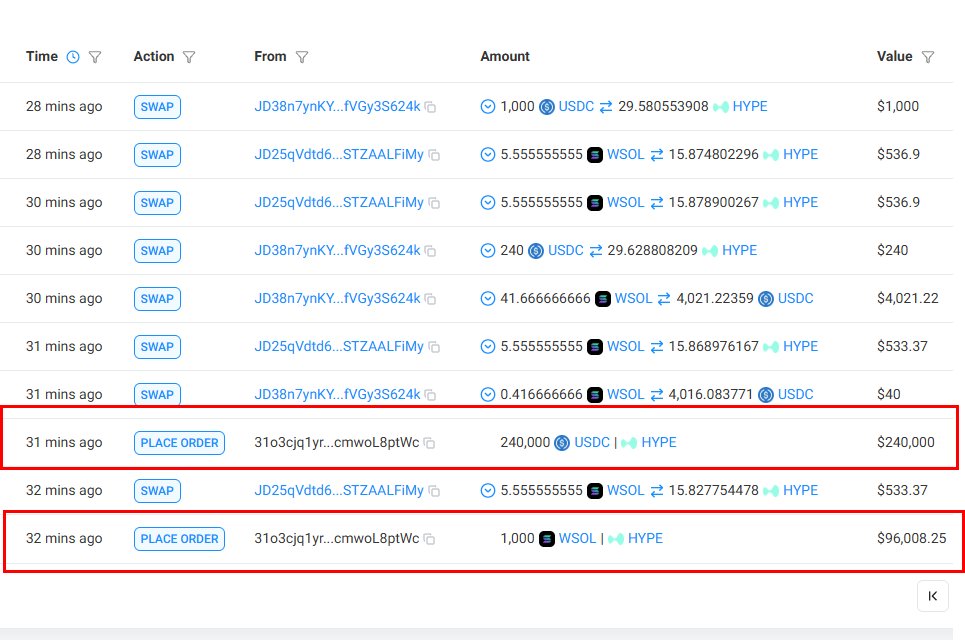
Task: Copy the address JD38n7ynKY...fVGy3S624k
Action: pyautogui.click(x=429, y=106)
